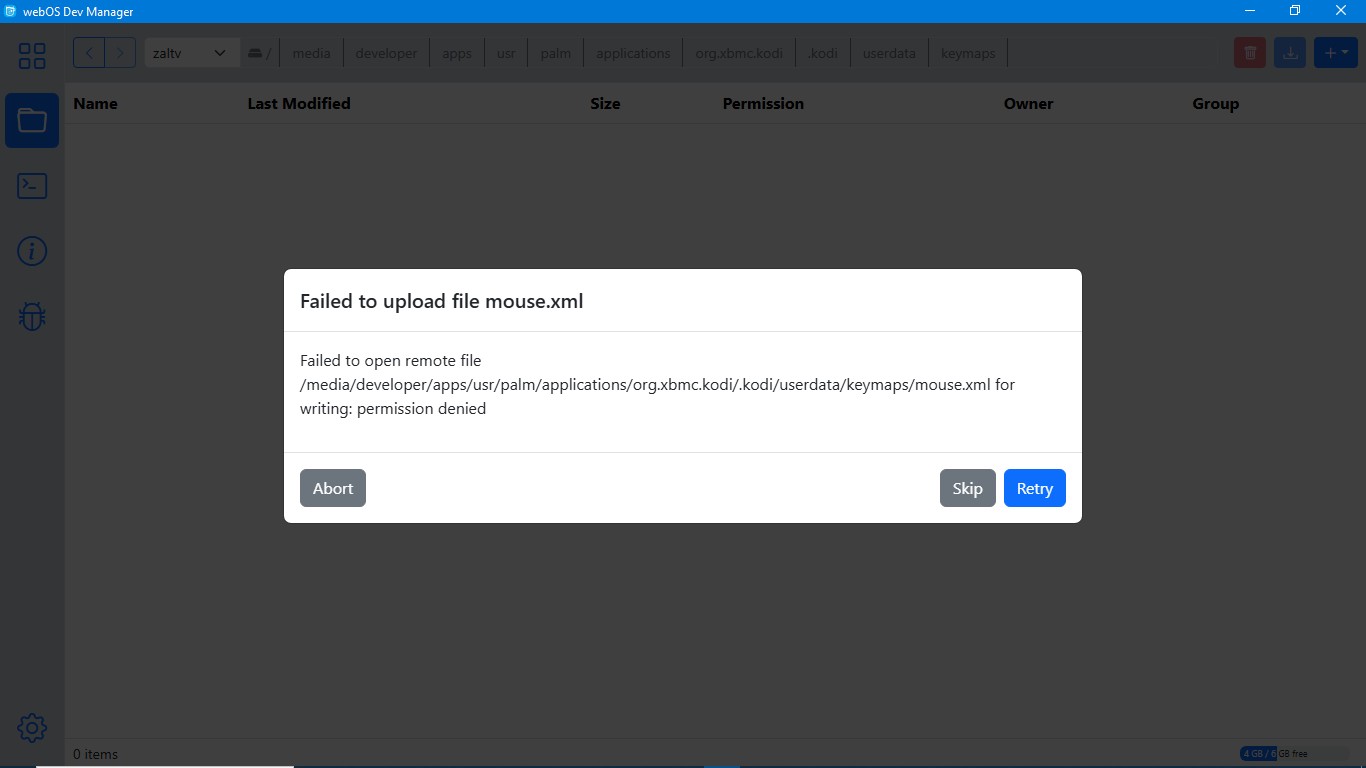Go forward with the right arrow button

tap(120, 53)
